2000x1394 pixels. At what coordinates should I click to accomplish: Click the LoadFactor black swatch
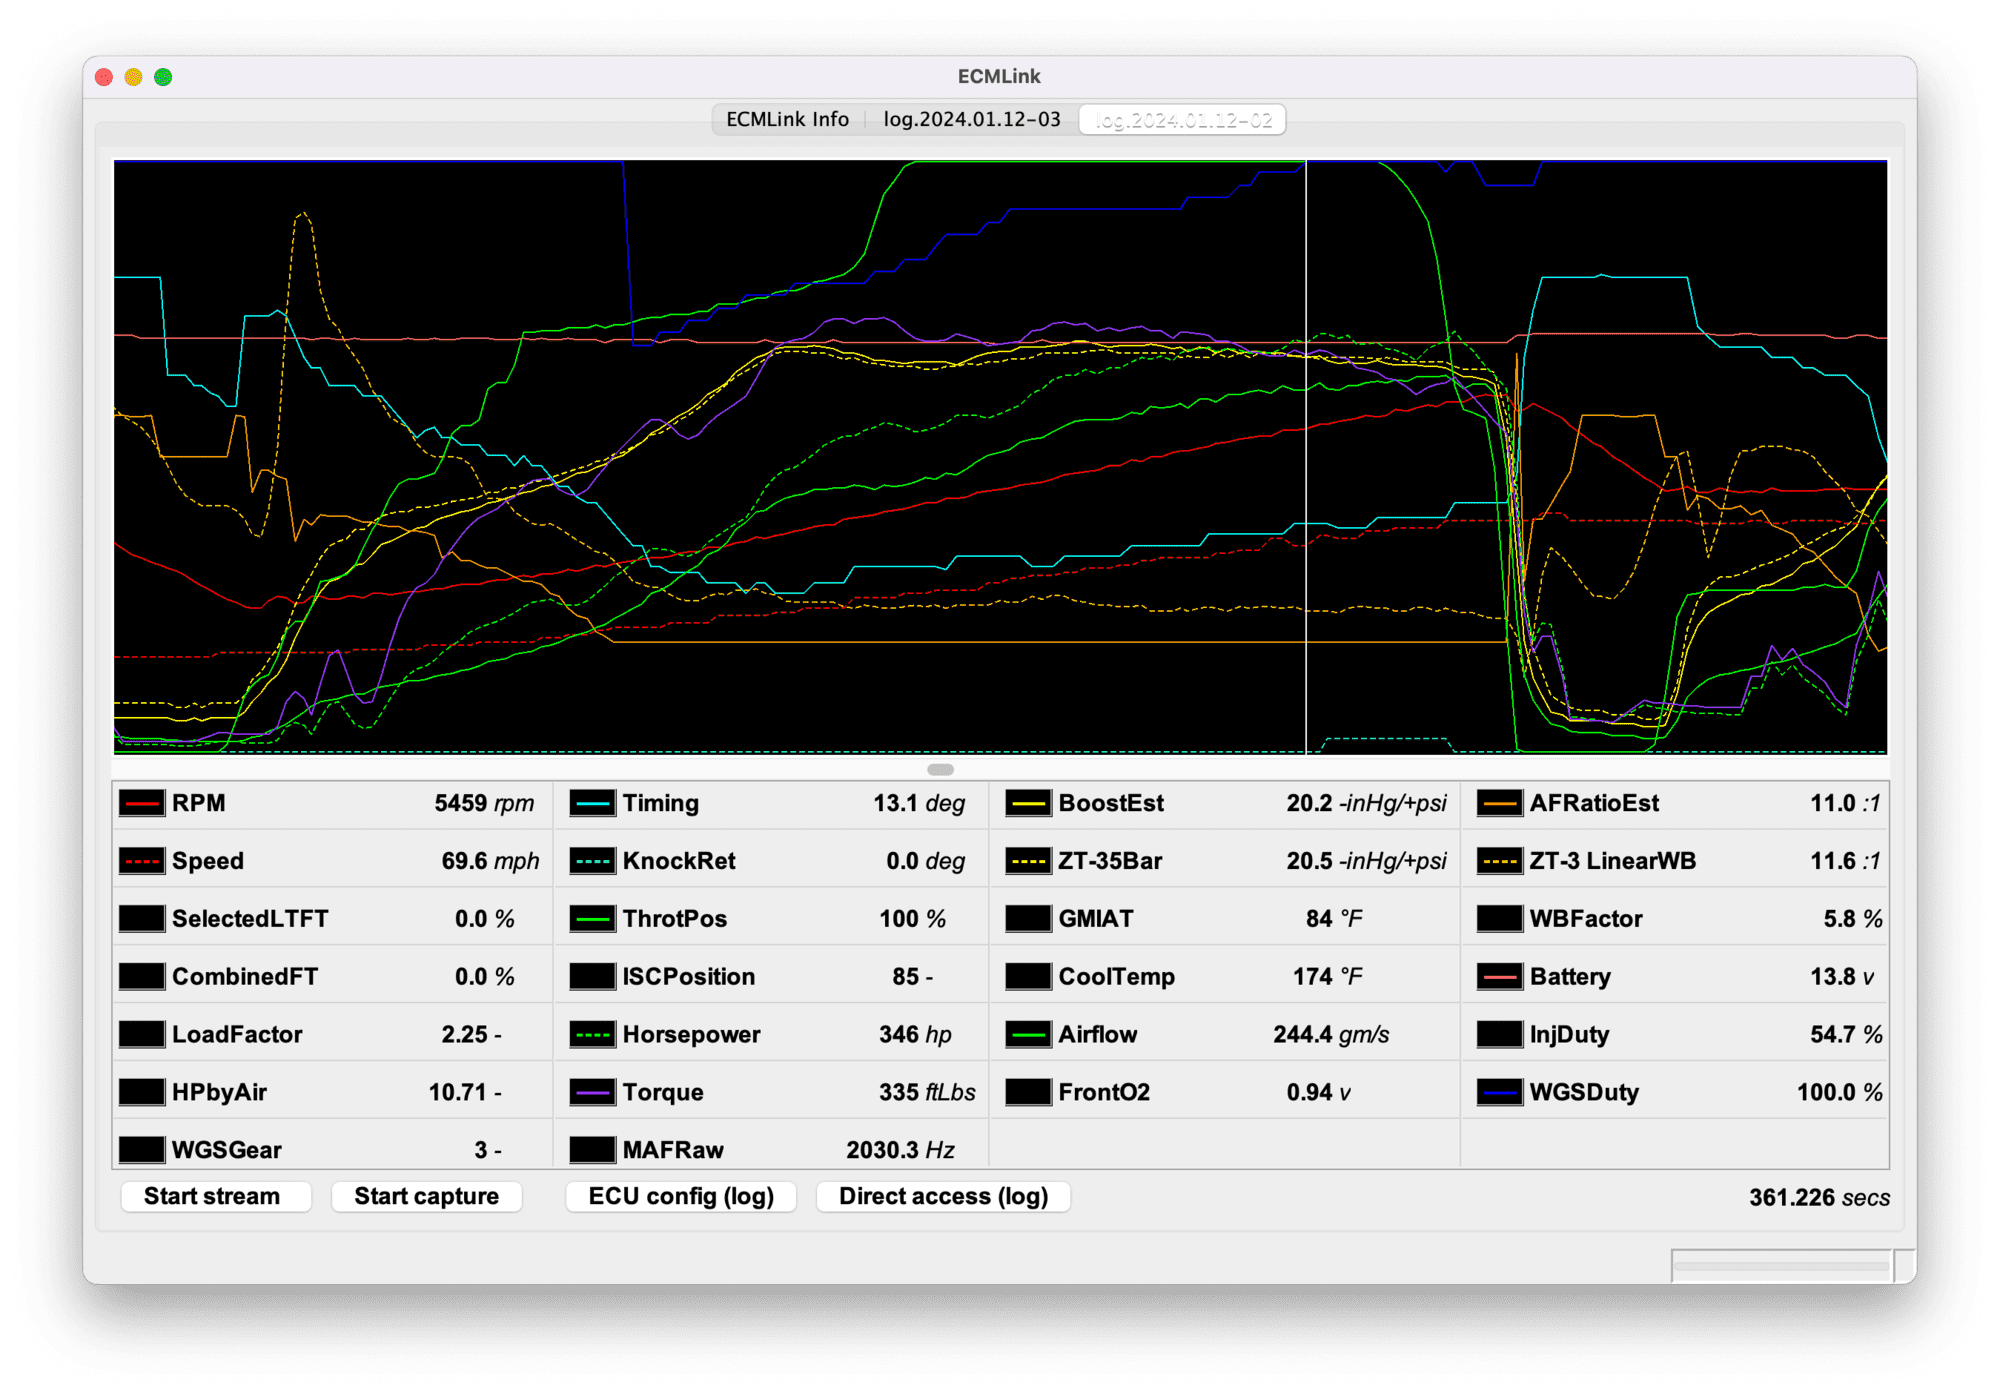pos(141,1035)
